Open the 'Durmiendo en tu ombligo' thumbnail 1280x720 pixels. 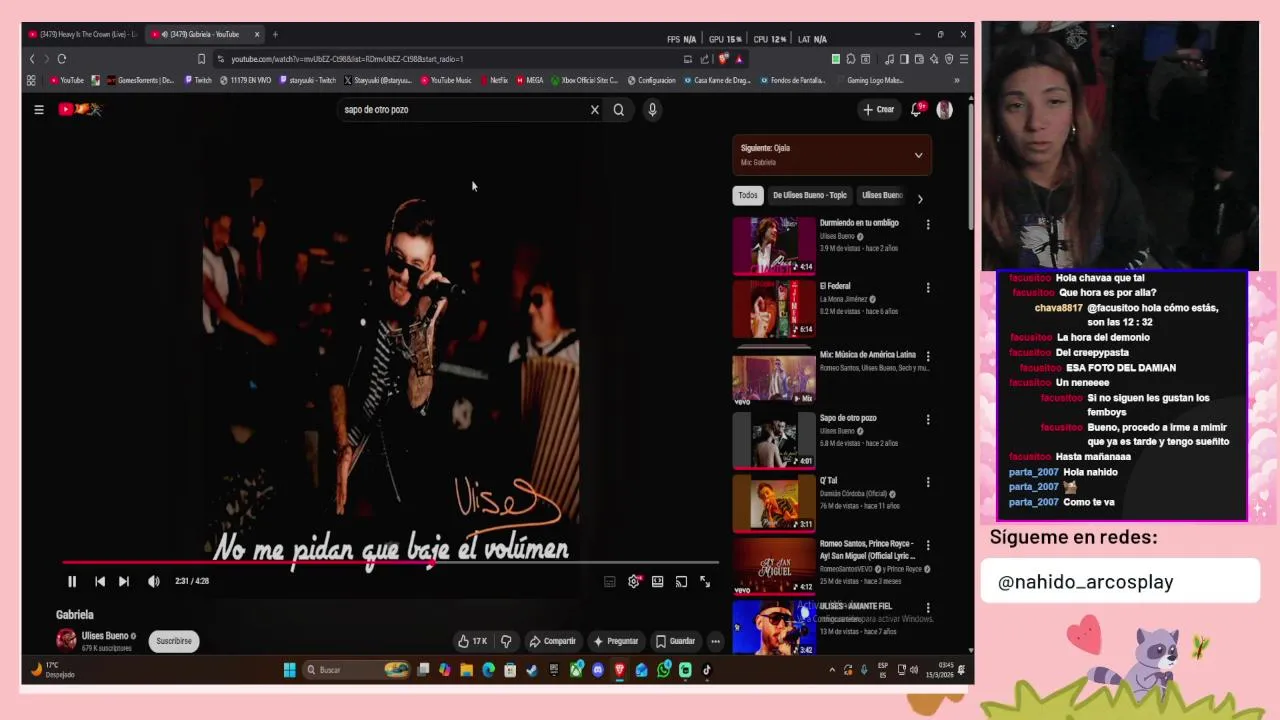[774, 245]
